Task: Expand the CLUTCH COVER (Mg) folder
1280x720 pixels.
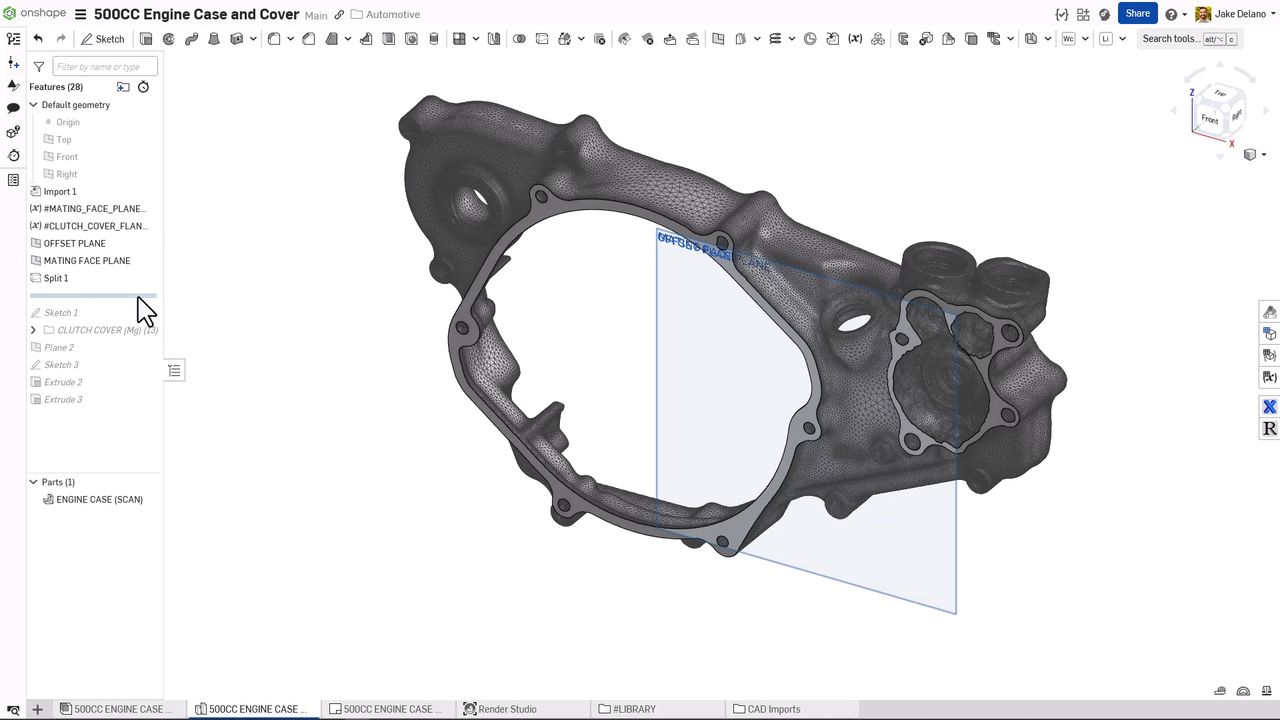Action: 33,330
